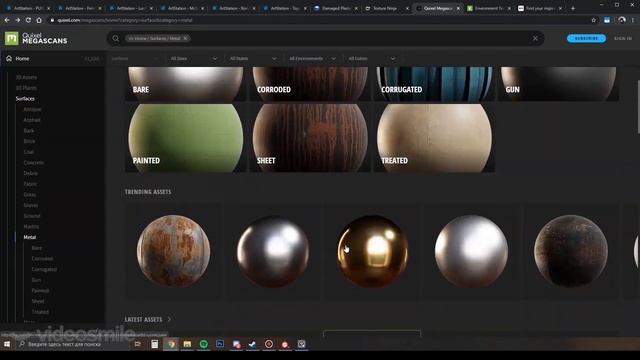640x360 pixels.
Task: Select Concrete in the sidebar tree
Action: [x=33, y=162]
